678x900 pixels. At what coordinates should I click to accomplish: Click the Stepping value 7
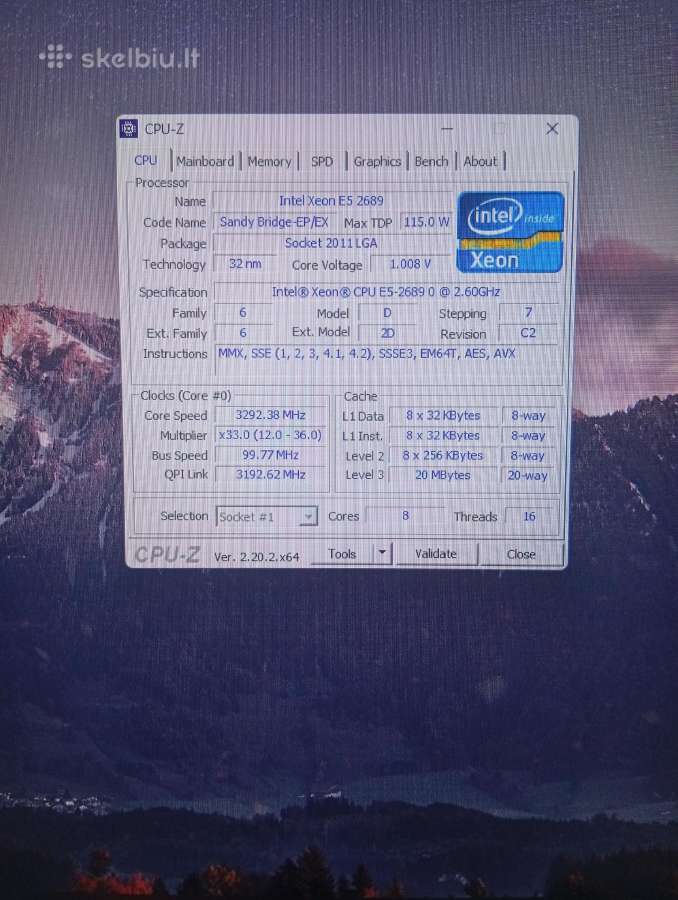[x=528, y=313]
